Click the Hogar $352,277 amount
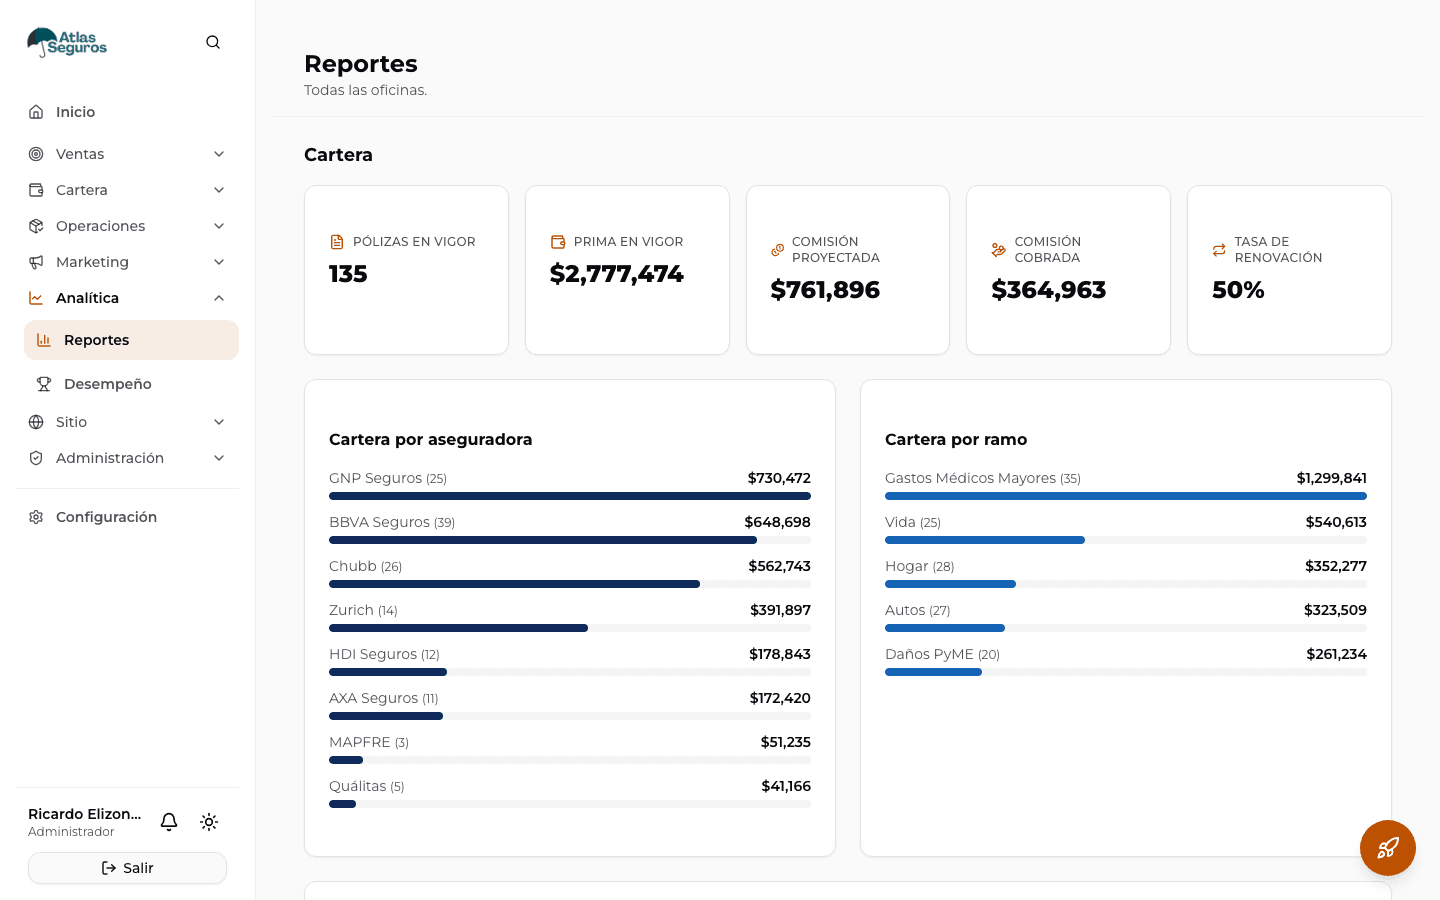This screenshot has height=900, width=1440. point(1336,566)
